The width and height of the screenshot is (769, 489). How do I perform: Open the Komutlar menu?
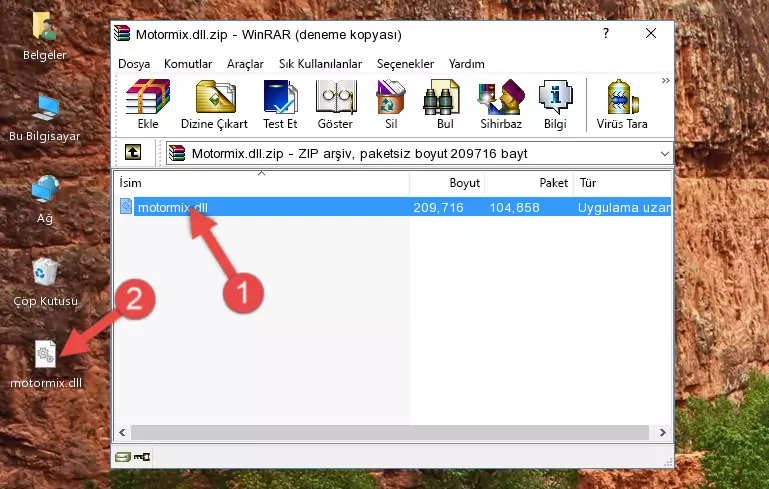(188, 64)
